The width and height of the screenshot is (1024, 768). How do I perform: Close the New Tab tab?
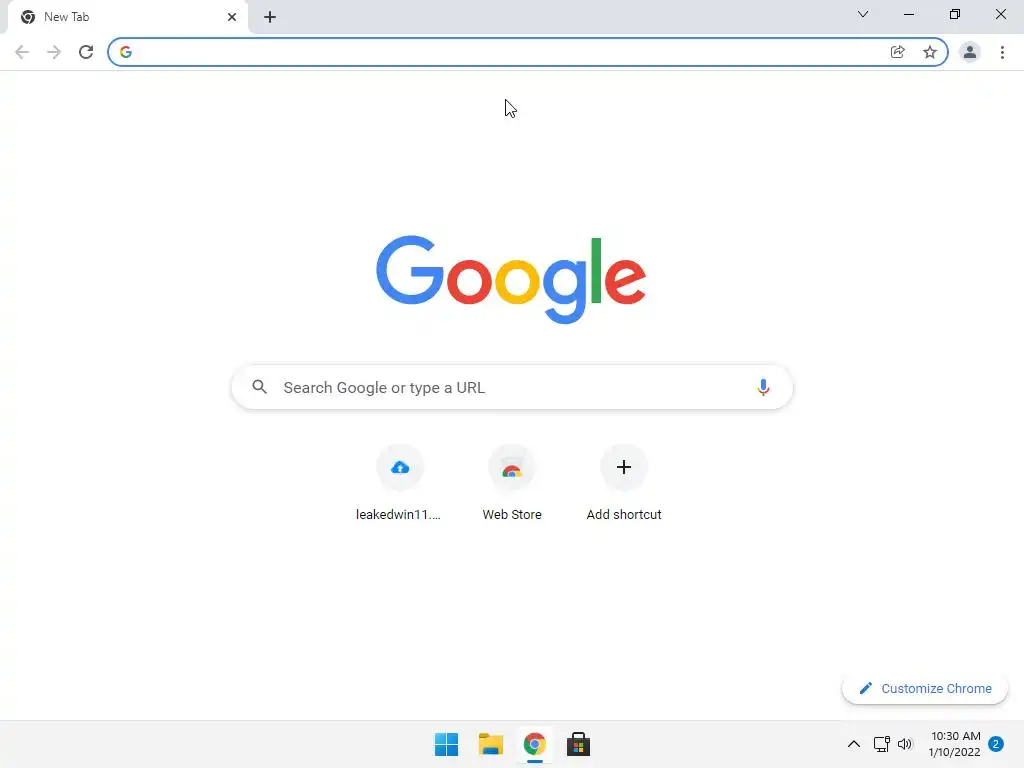click(x=232, y=17)
